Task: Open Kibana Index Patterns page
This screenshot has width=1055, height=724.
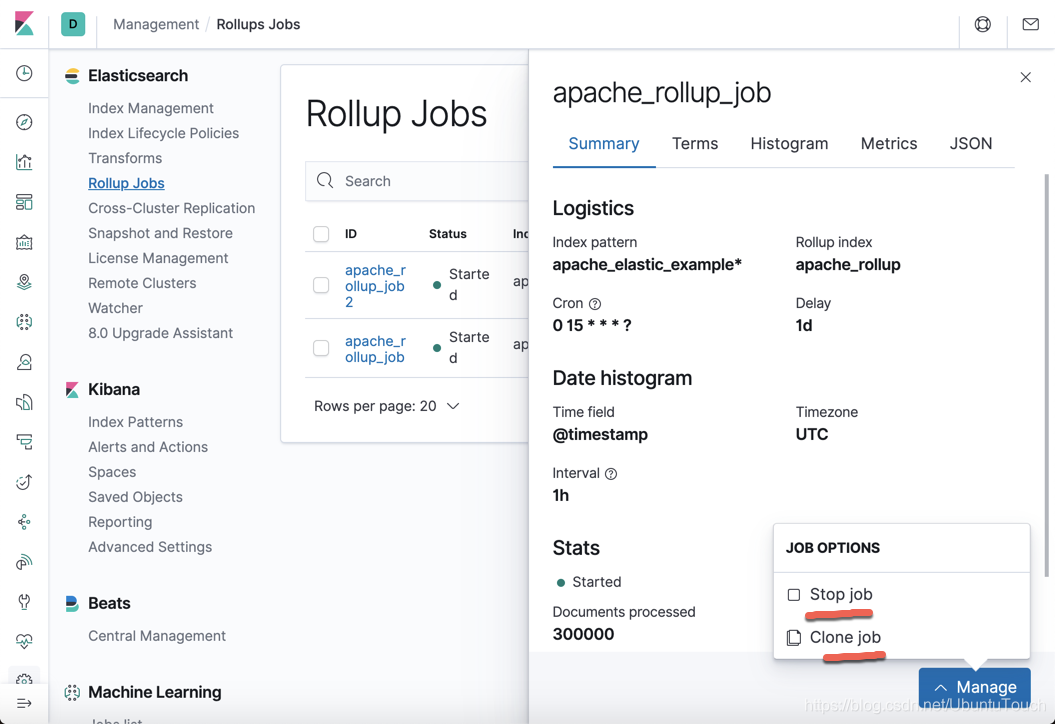Action: click(x=135, y=422)
